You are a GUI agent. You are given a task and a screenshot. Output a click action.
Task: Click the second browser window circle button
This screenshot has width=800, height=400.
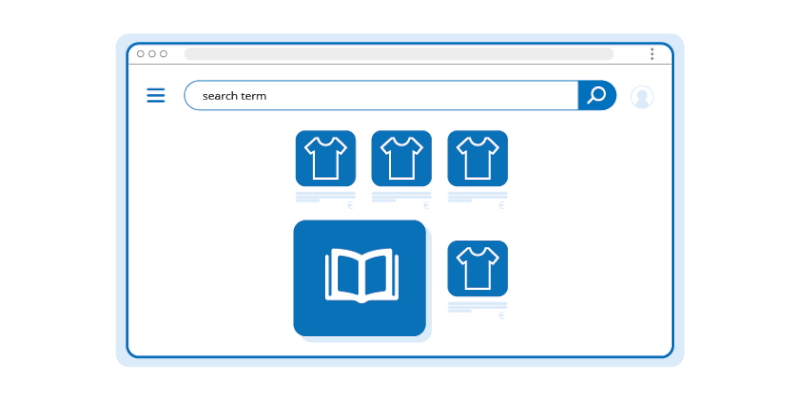pyautogui.click(x=152, y=54)
